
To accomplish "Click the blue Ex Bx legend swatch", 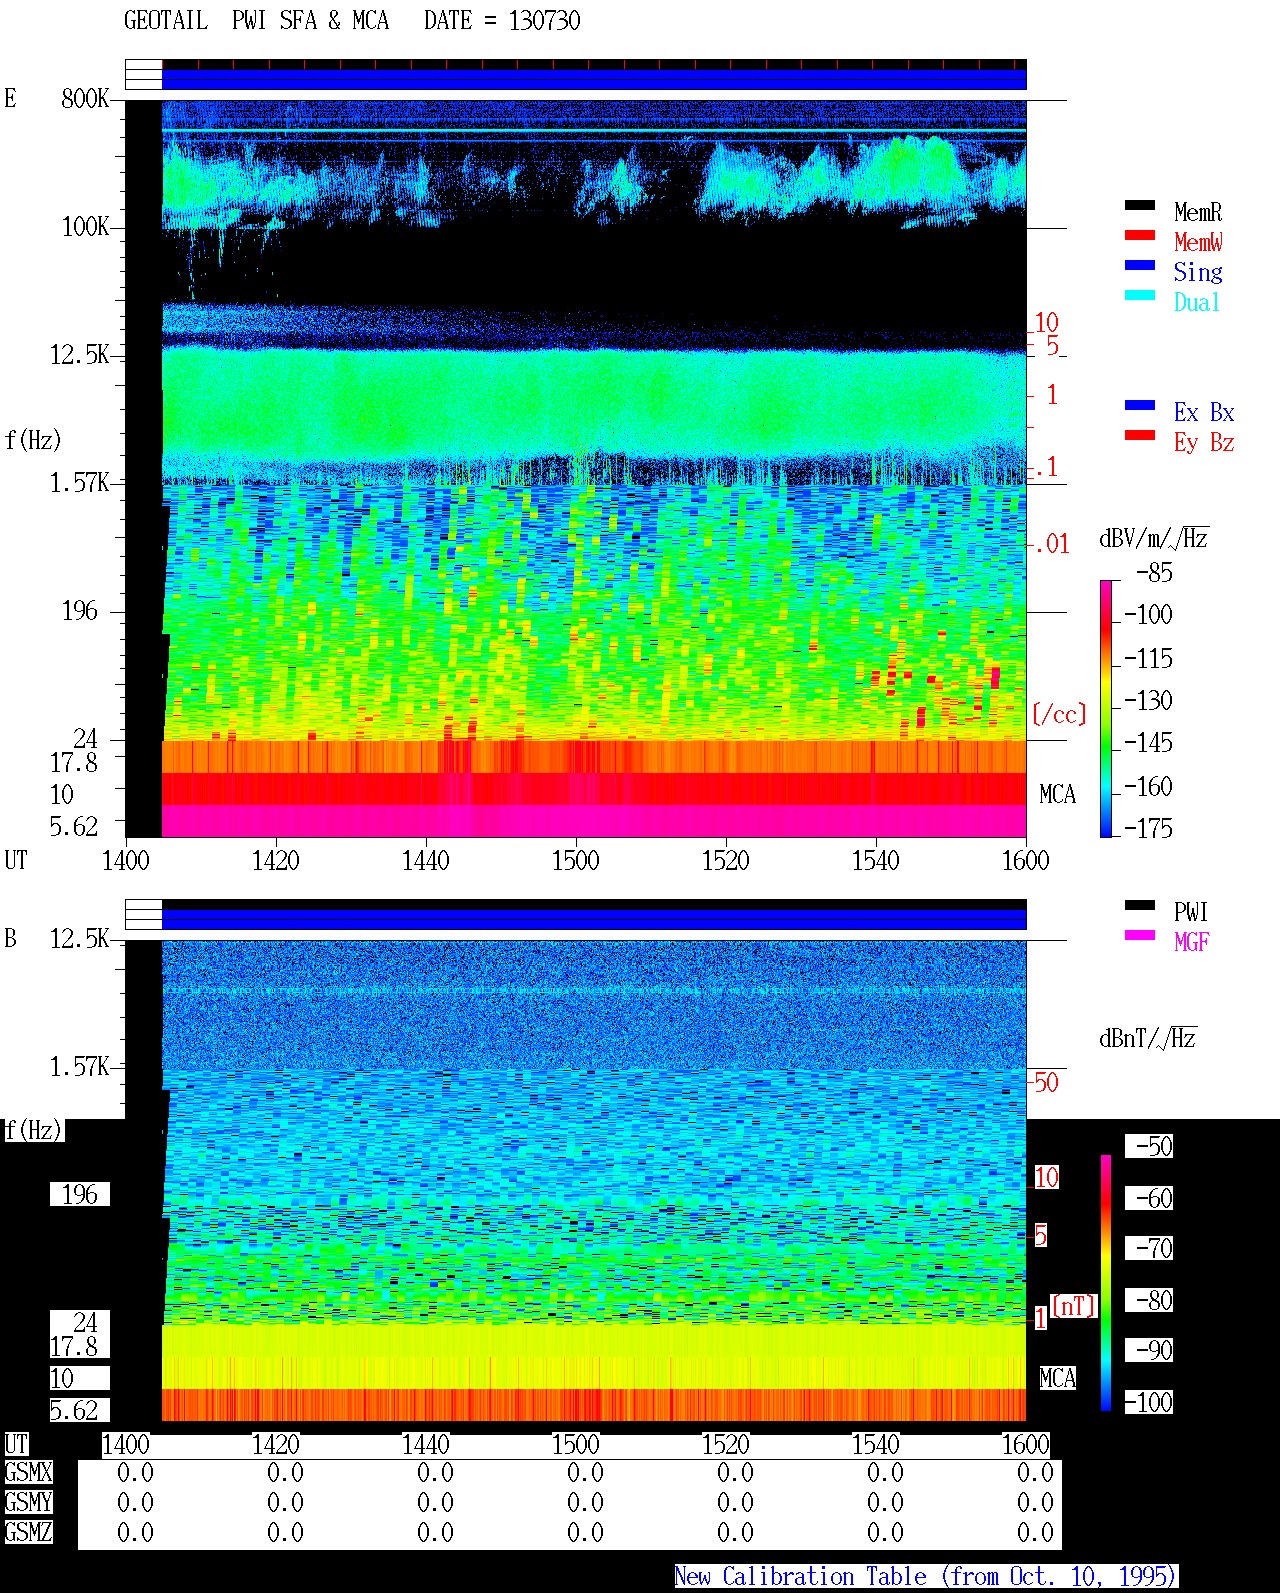I will (1140, 406).
